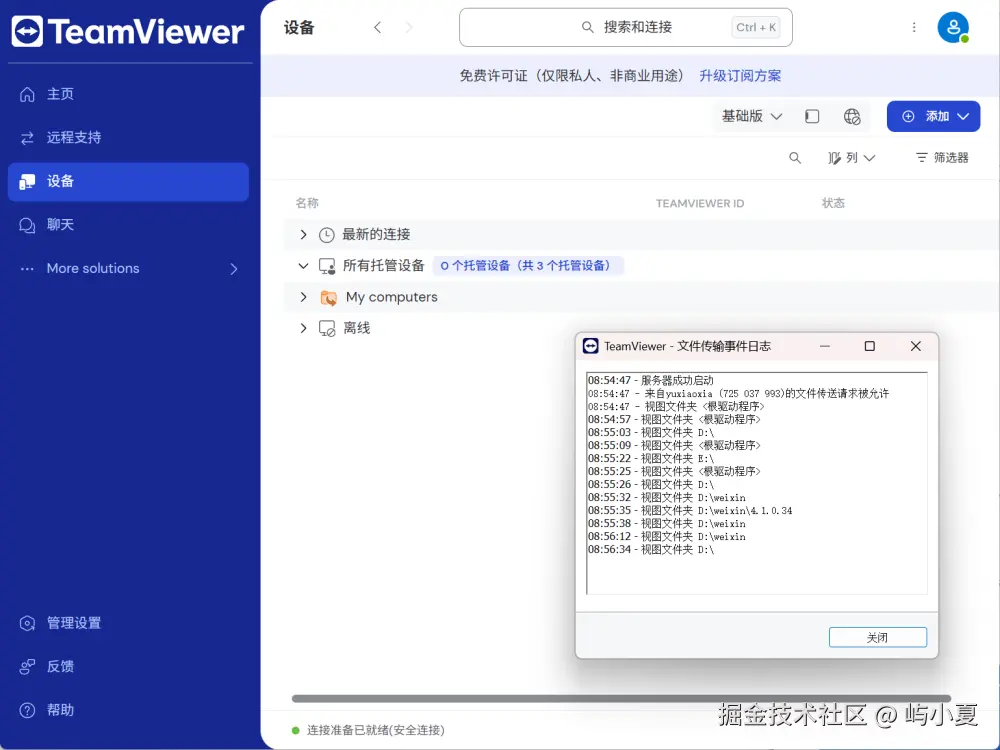Click the device list search magnifier
Image resolution: width=1000 pixels, height=750 pixels.
795,158
